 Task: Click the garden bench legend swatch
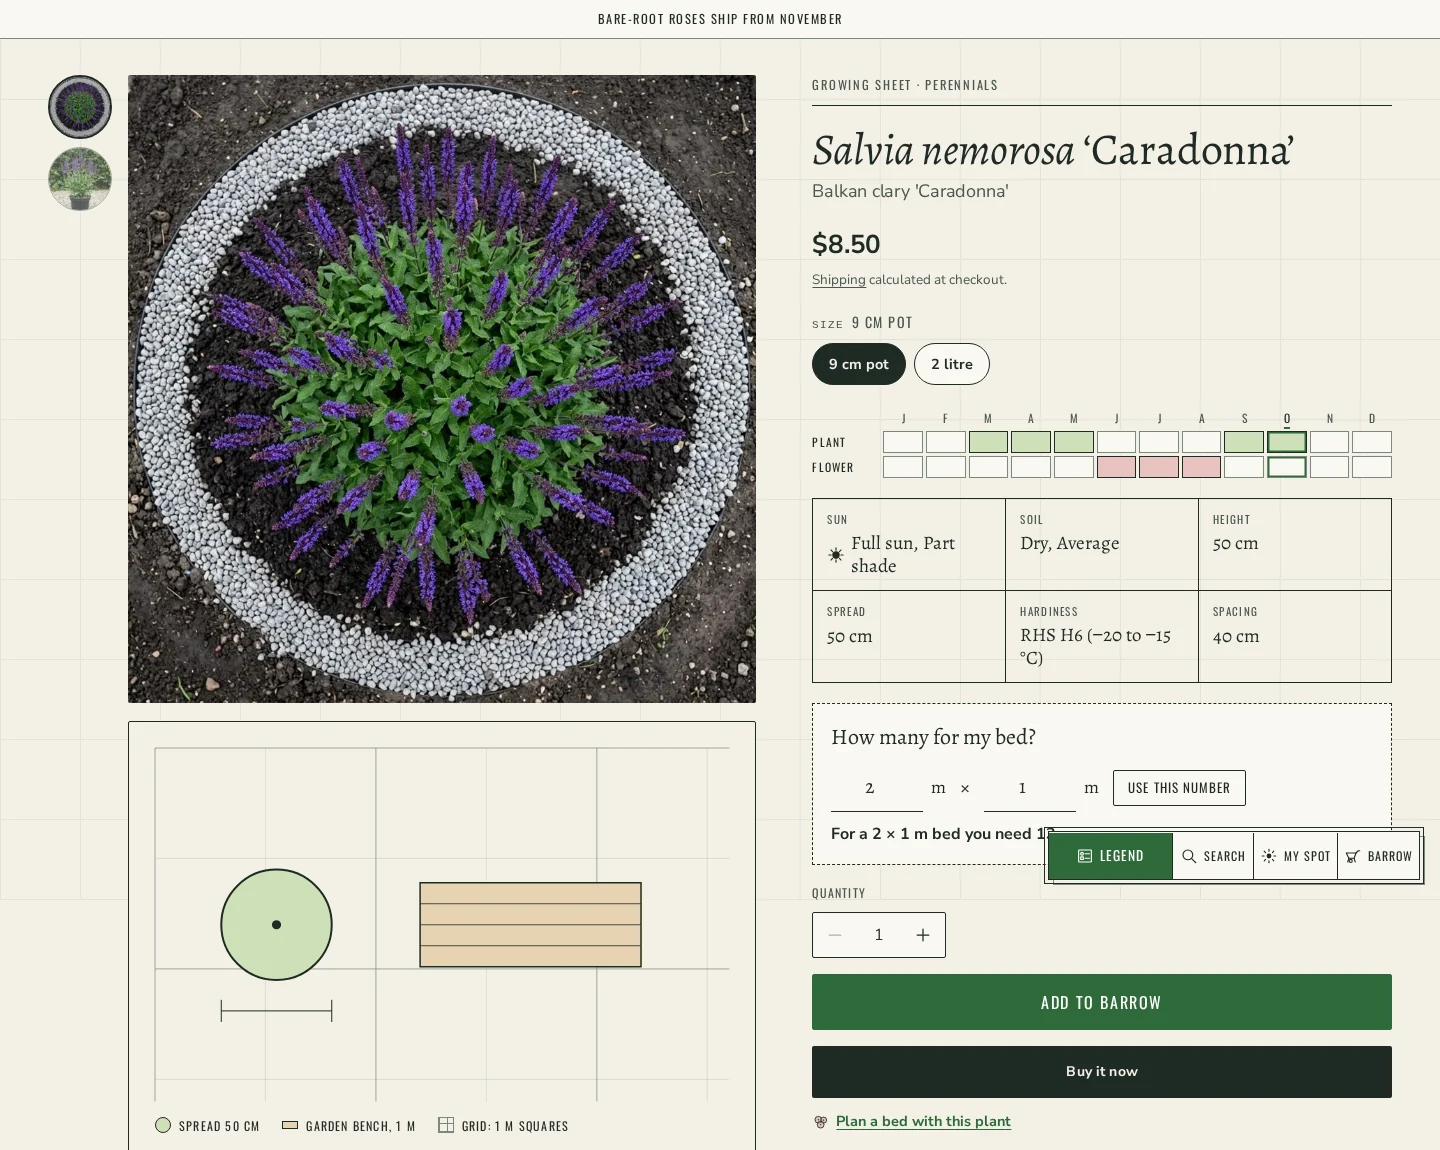click(290, 1125)
